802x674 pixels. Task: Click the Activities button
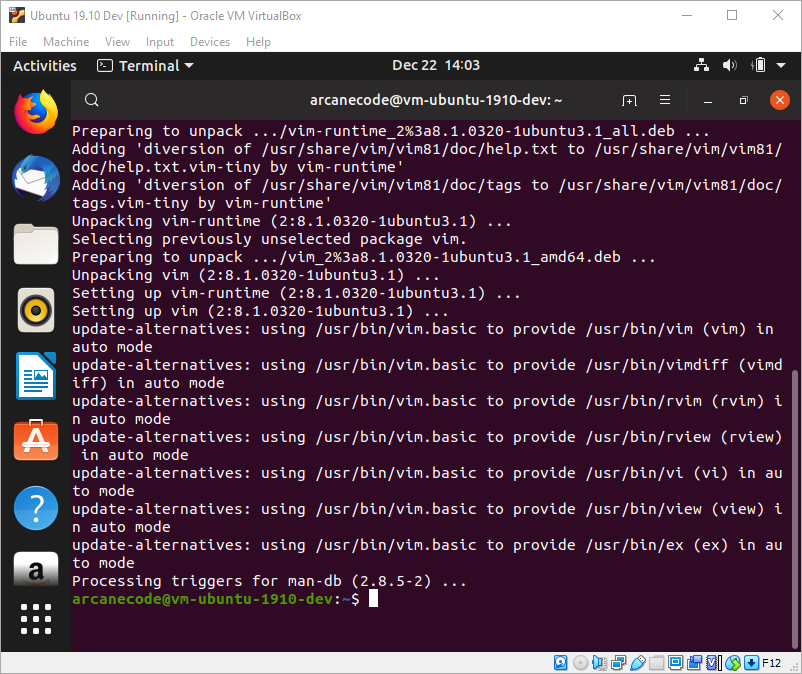[44, 65]
